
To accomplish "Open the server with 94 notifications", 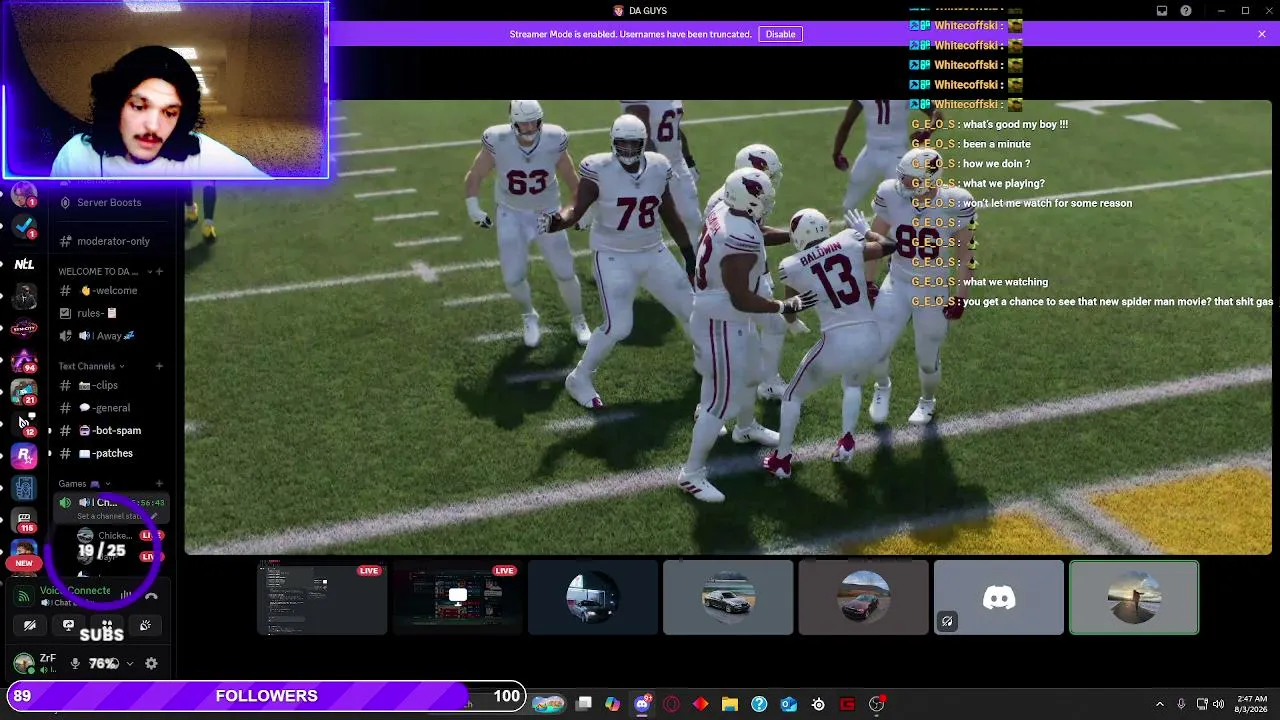I will (24, 360).
